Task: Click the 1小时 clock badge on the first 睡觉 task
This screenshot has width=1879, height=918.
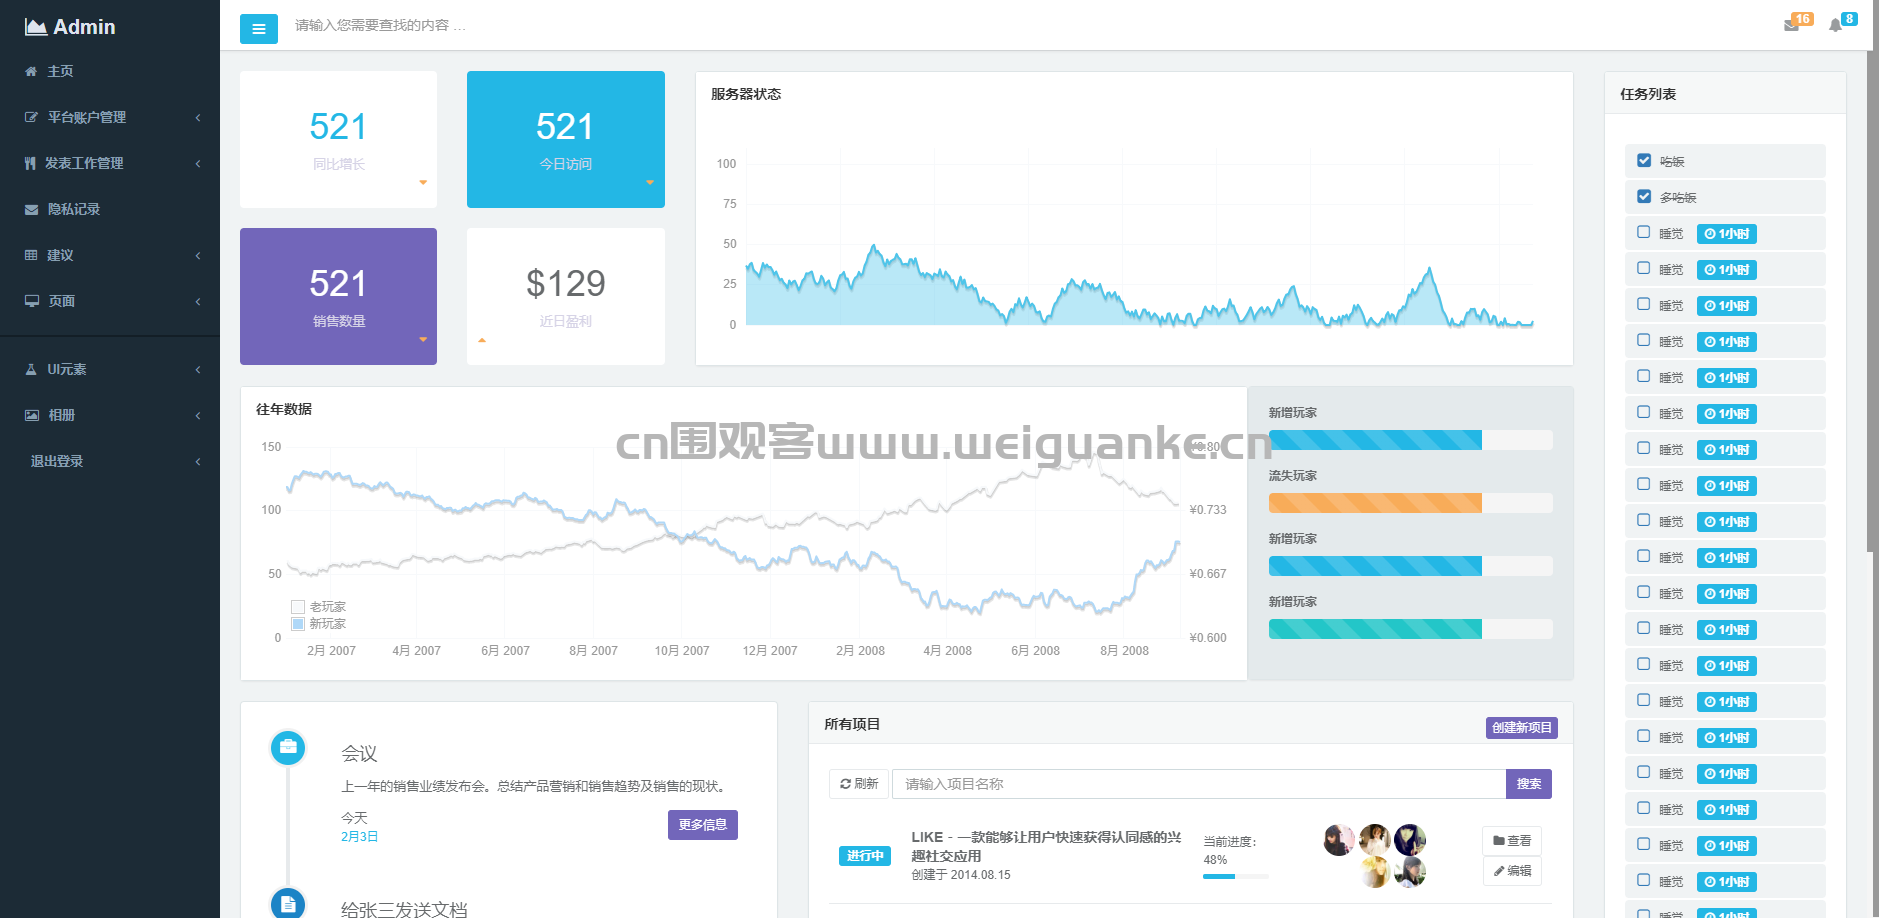Action: click(x=1727, y=234)
